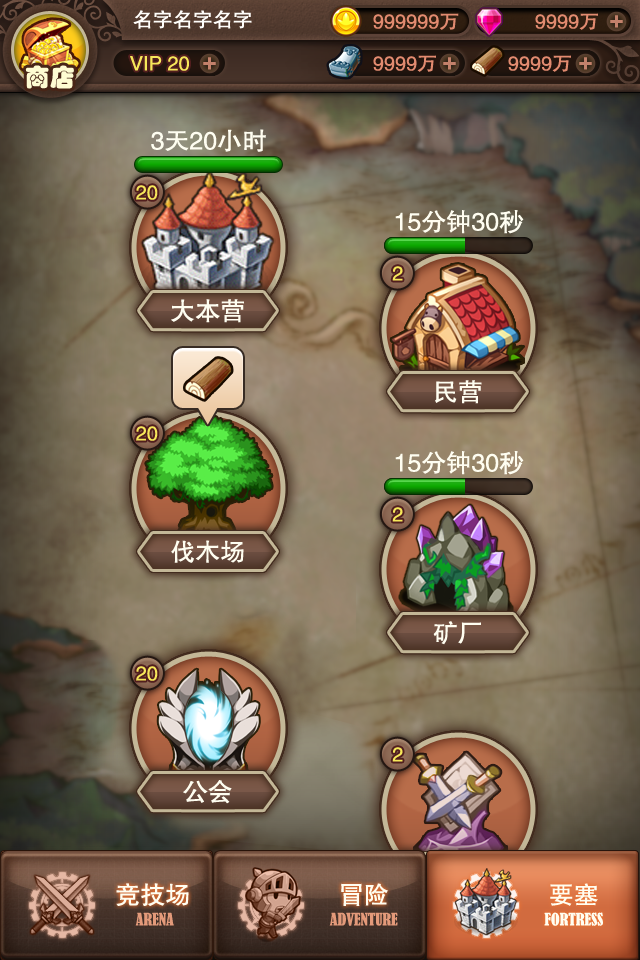Add stone resource via its plus button

pyautogui.click(x=450, y=64)
